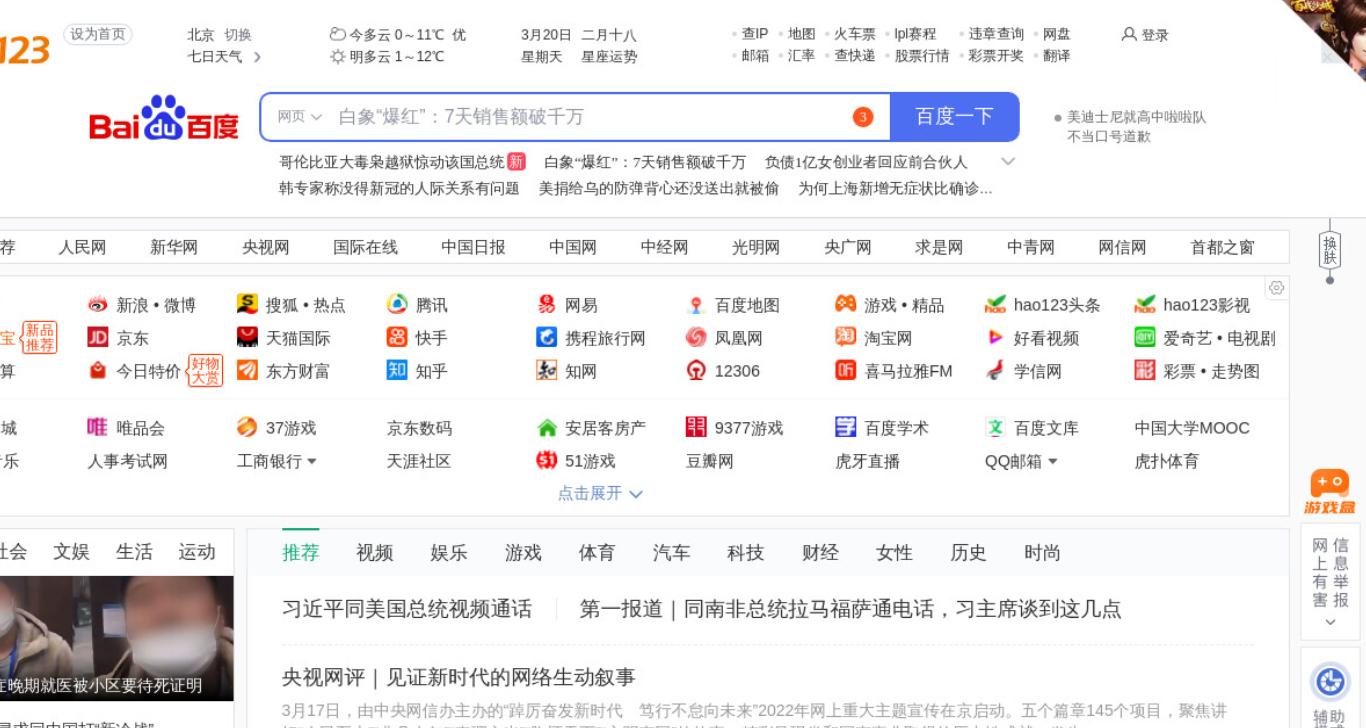Open the East Money (东方财富) icon

click(x=246, y=371)
